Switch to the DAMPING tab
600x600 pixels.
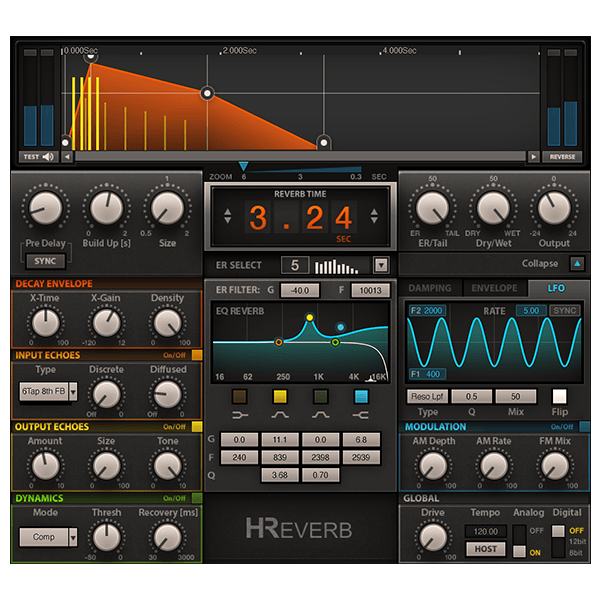point(430,288)
